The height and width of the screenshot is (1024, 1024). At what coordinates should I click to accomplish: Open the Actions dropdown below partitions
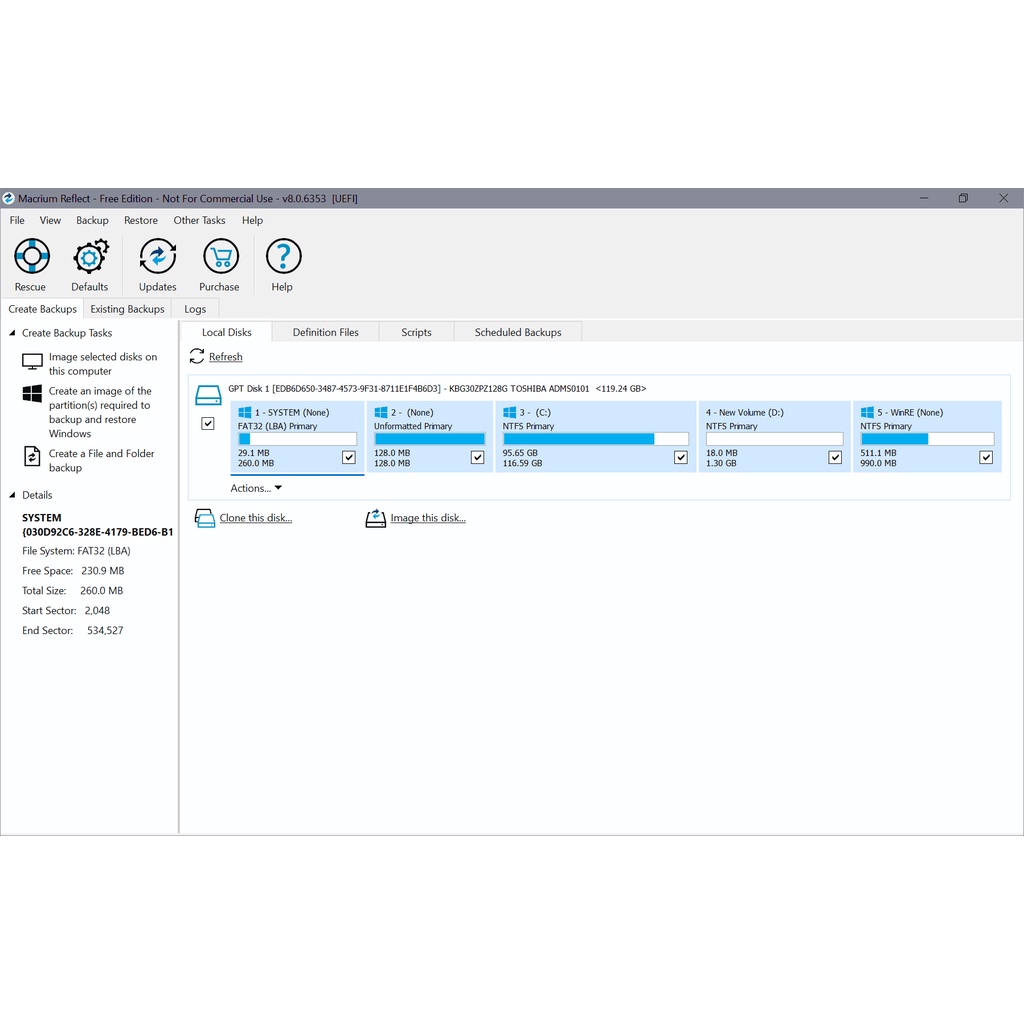tap(256, 488)
